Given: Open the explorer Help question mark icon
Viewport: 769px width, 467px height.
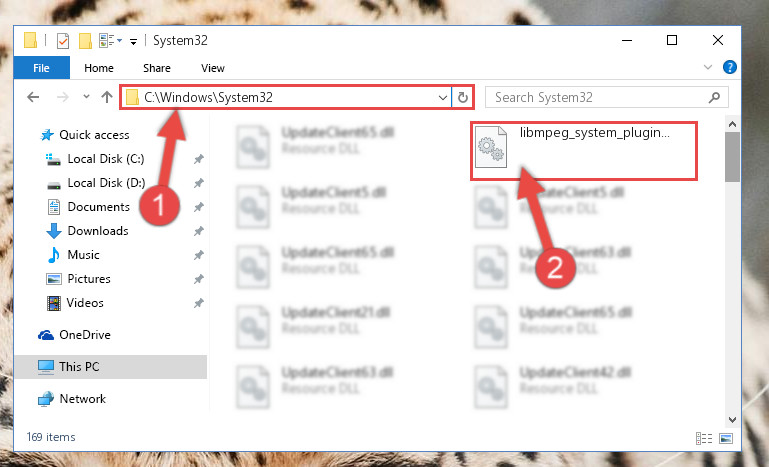Looking at the screenshot, I should pyautogui.click(x=729, y=67).
